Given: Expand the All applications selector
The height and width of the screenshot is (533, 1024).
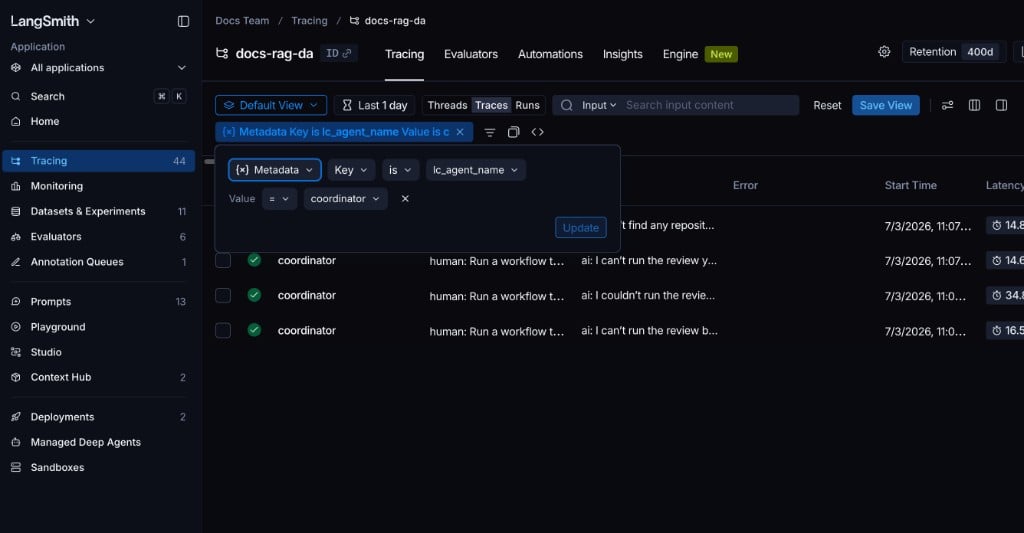Looking at the screenshot, I should (99, 68).
